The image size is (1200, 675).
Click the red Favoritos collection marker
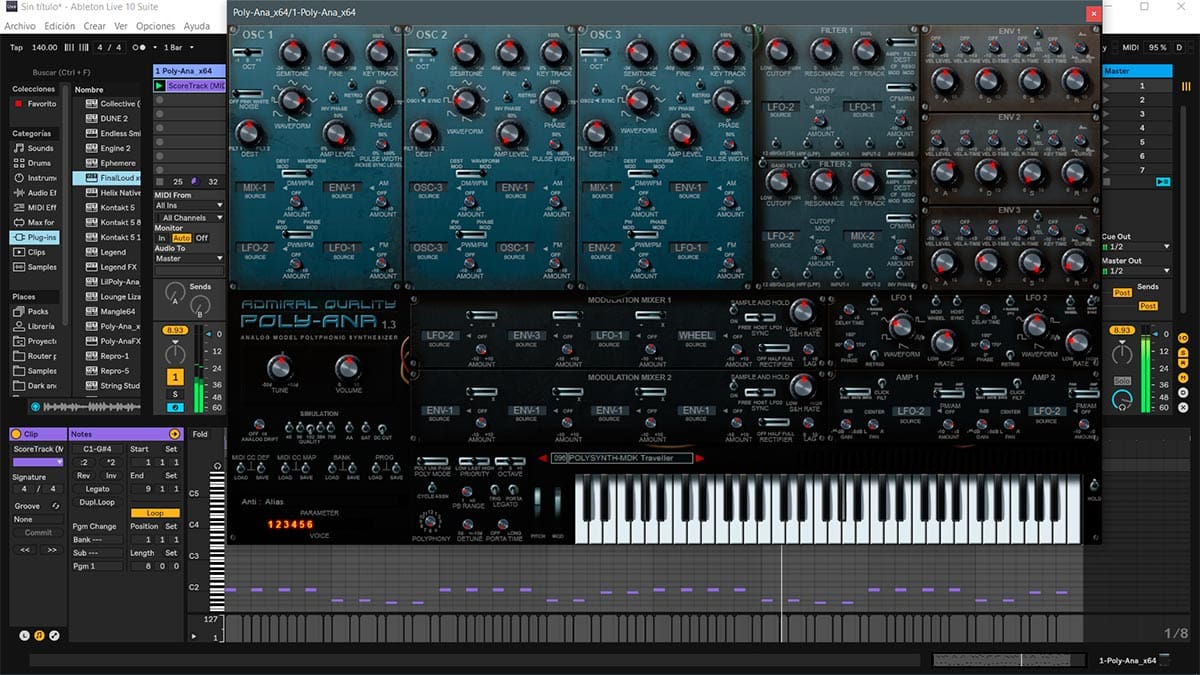(x=17, y=103)
